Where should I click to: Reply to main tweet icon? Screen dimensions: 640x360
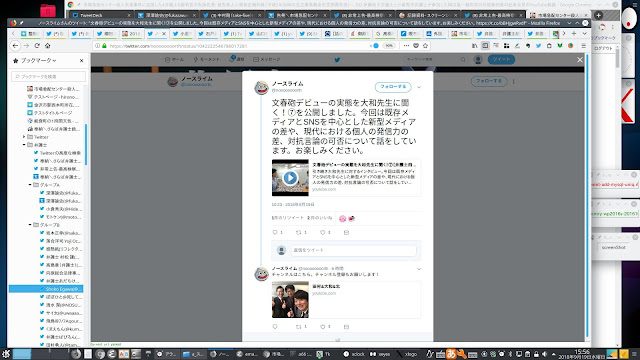275,232
